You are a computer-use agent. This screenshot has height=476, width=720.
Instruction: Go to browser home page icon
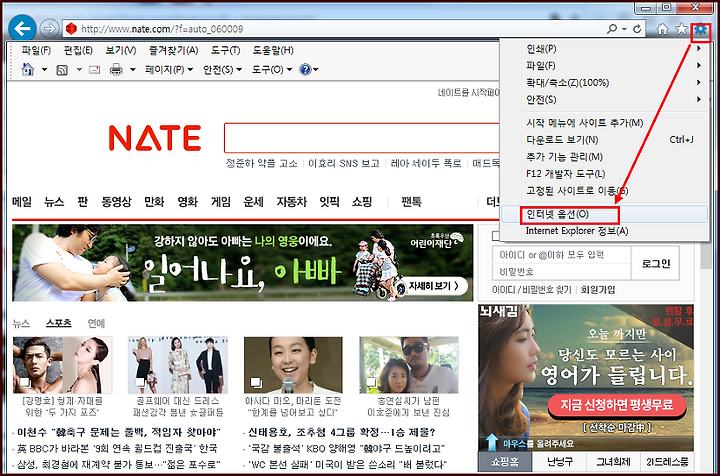[662, 29]
